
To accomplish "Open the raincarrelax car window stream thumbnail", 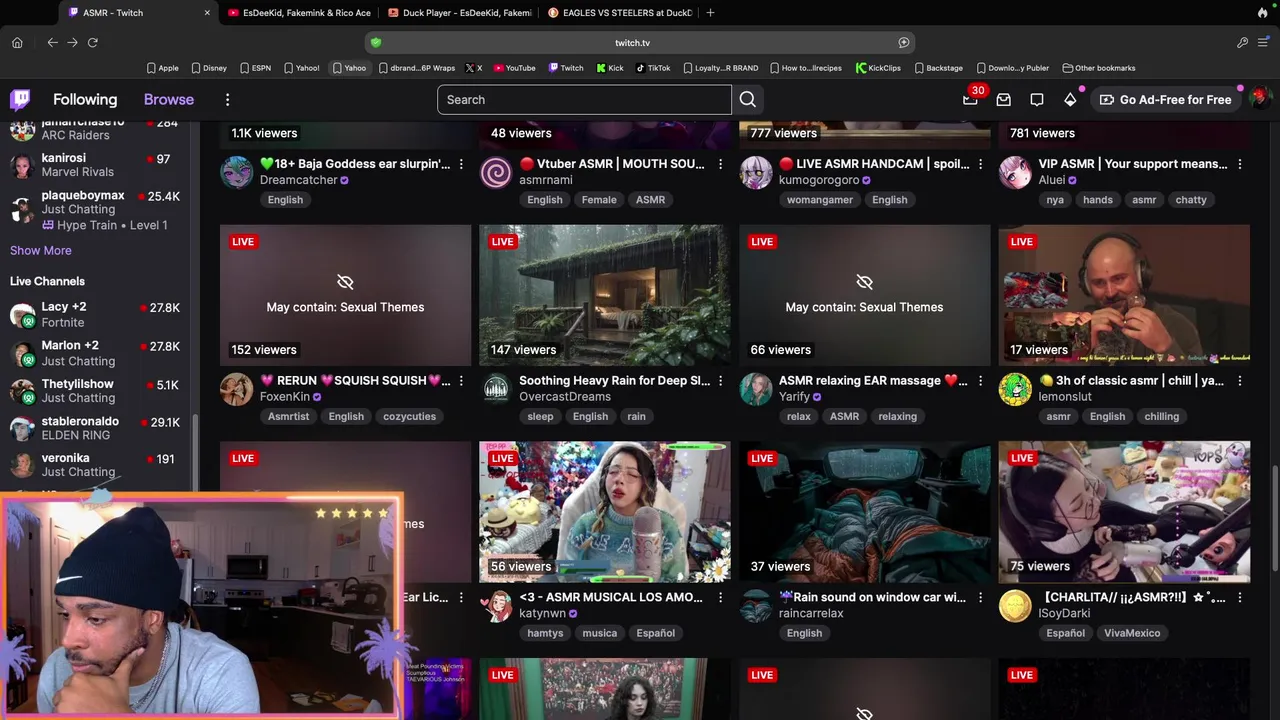I will [x=865, y=512].
